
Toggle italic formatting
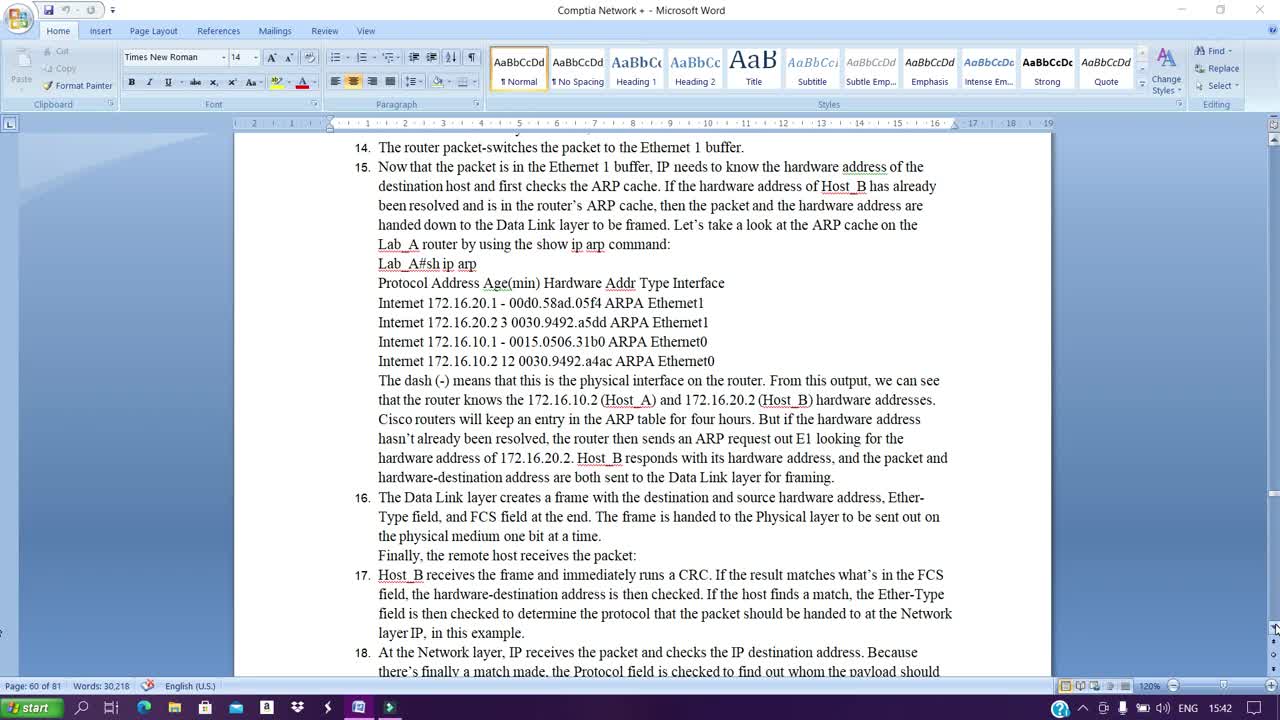pos(149,82)
